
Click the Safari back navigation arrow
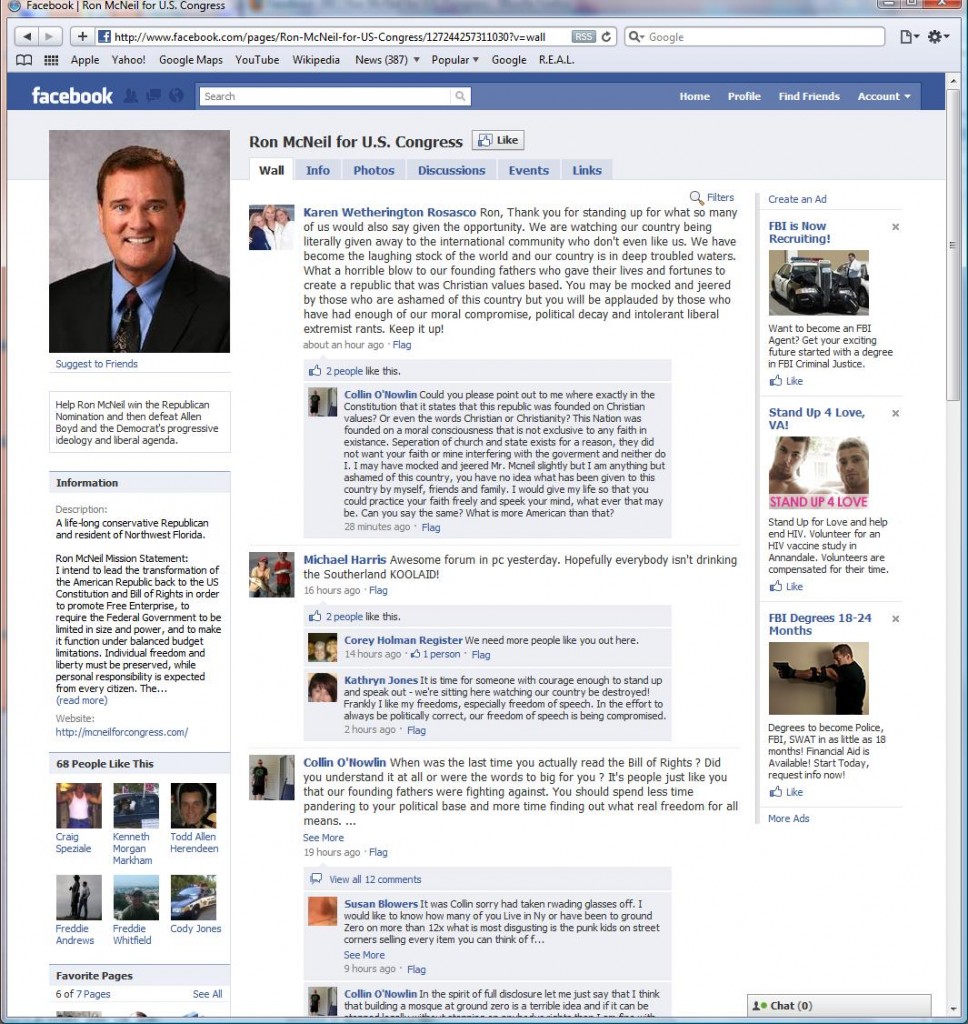pos(27,37)
